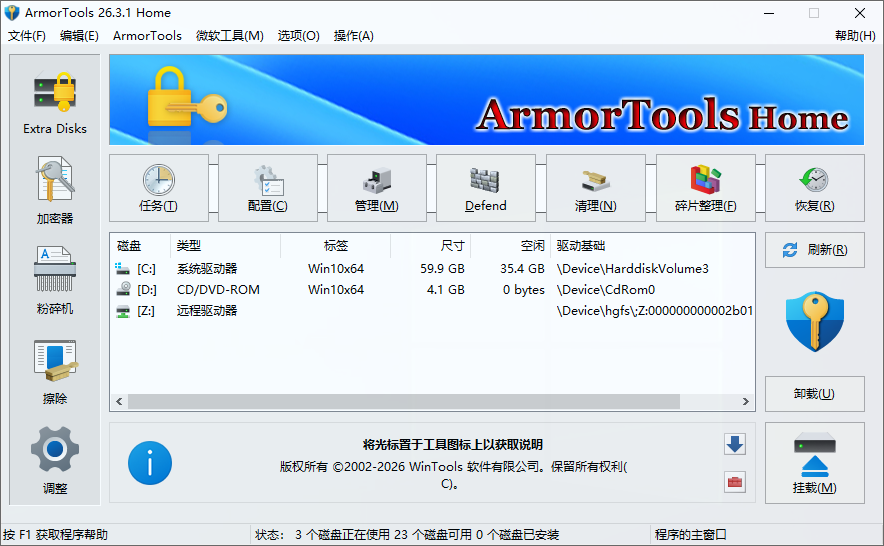The height and width of the screenshot is (546, 884).
Task: Click the disk list scroll left arrow
Action: (x=119, y=402)
